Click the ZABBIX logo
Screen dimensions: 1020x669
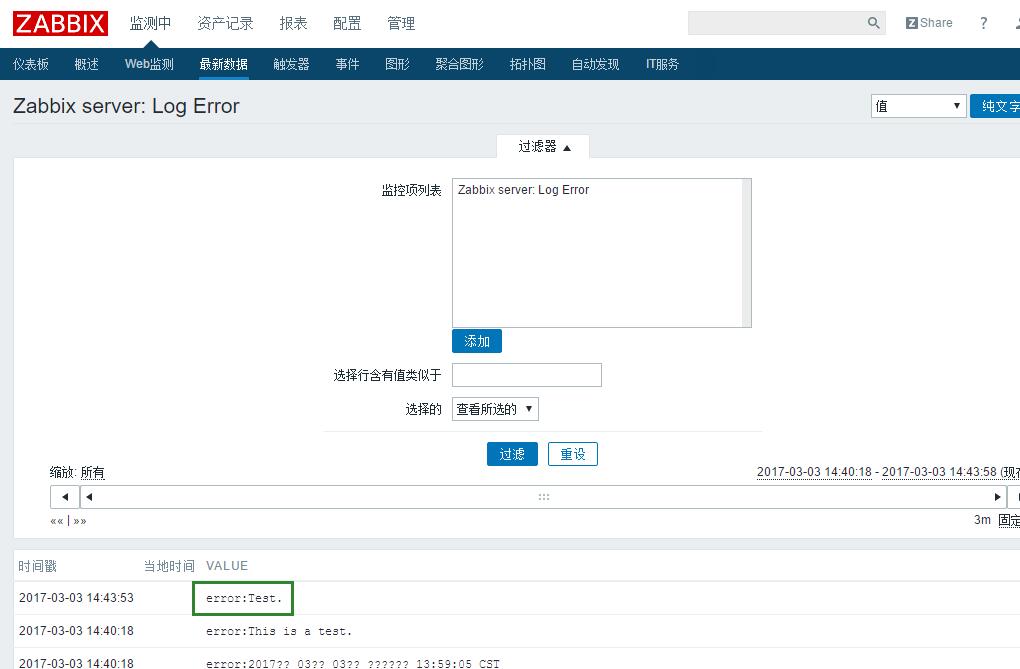click(60, 23)
